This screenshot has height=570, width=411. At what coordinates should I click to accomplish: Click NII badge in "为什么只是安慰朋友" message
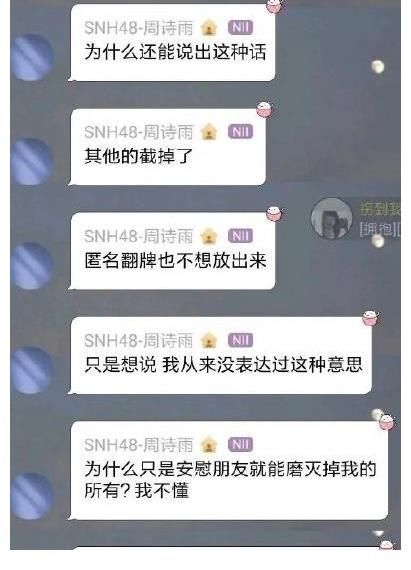240,445
